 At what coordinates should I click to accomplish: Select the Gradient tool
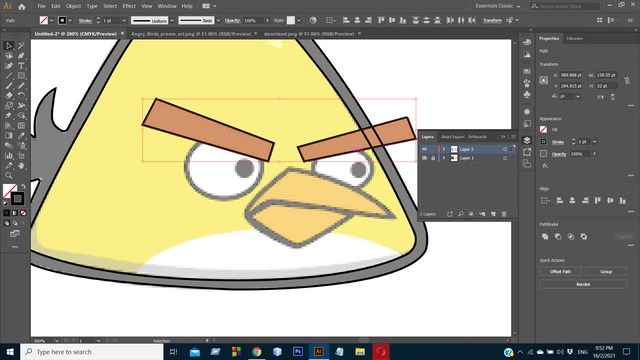click(9, 136)
